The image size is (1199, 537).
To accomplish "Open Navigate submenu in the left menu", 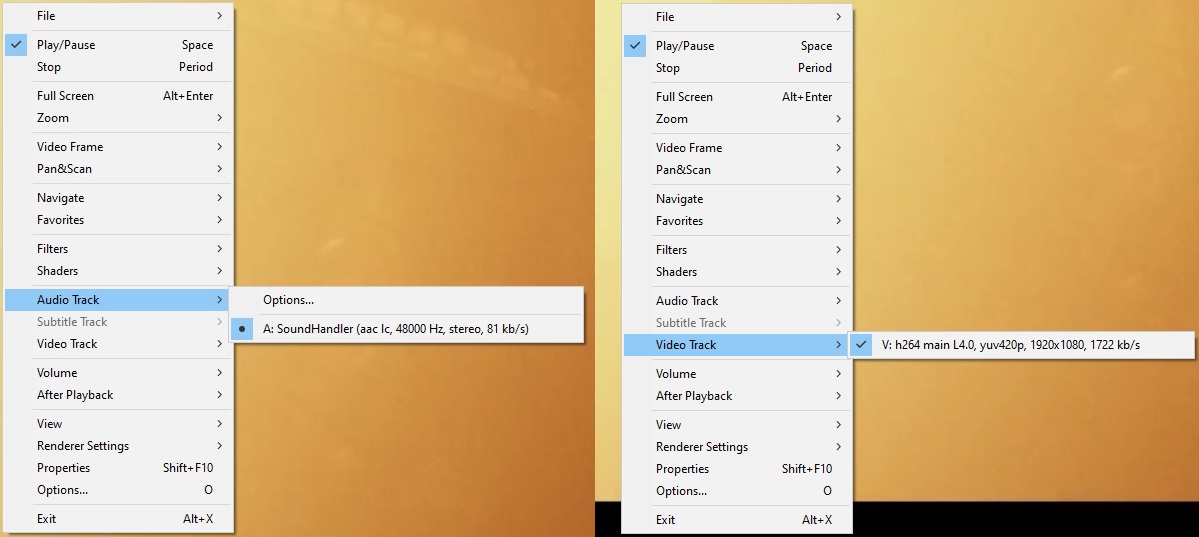I will coord(61,198).
